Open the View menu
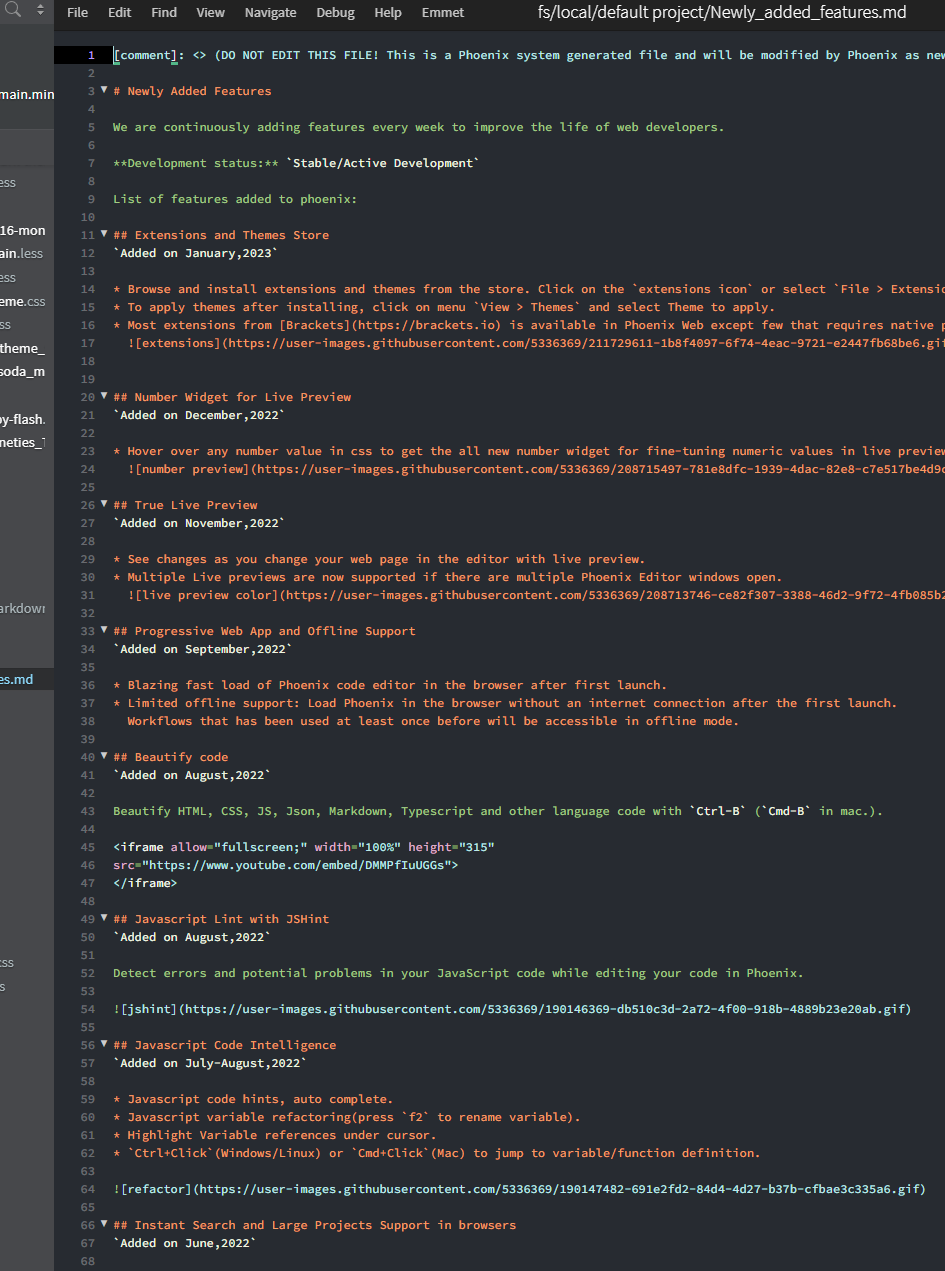This screenshot has width=945, height=1271. (x=210, y=13)
